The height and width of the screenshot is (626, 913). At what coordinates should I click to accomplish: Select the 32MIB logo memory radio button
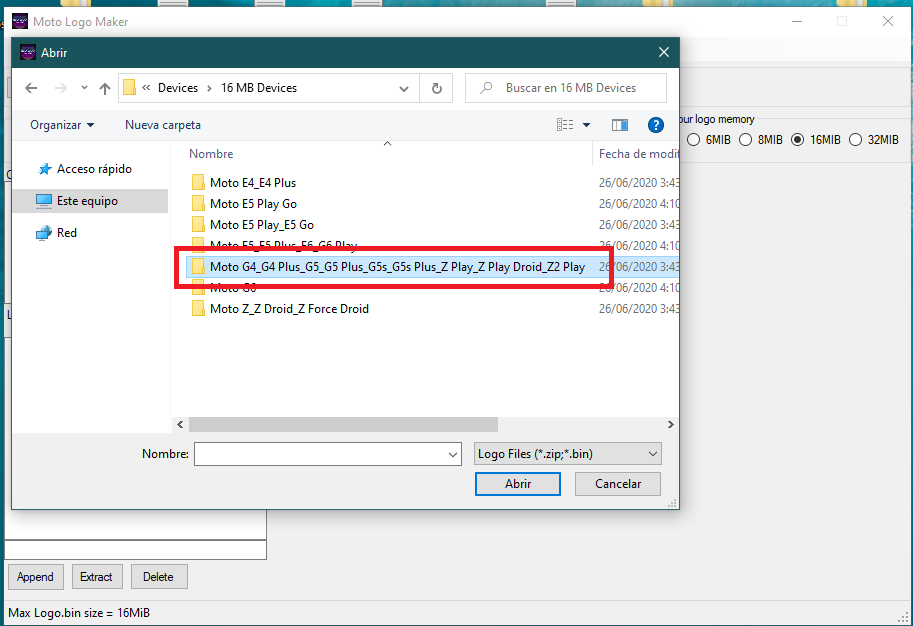855,140
